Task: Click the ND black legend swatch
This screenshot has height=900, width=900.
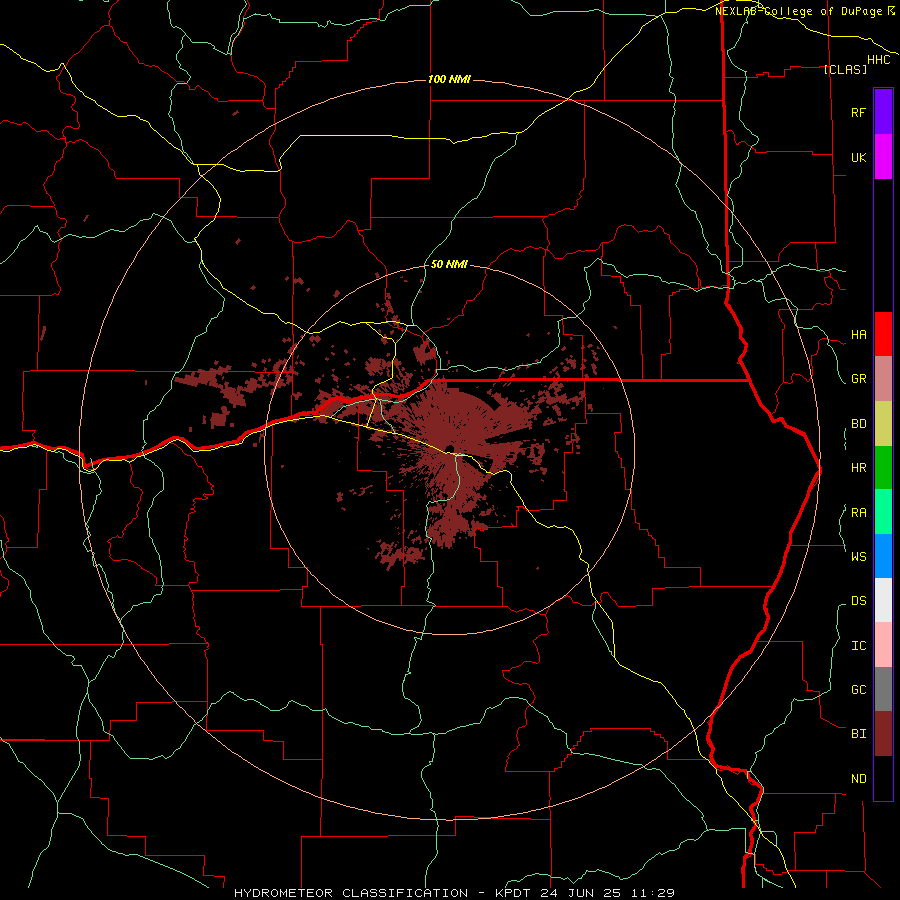Action: [x=883, y=778]
